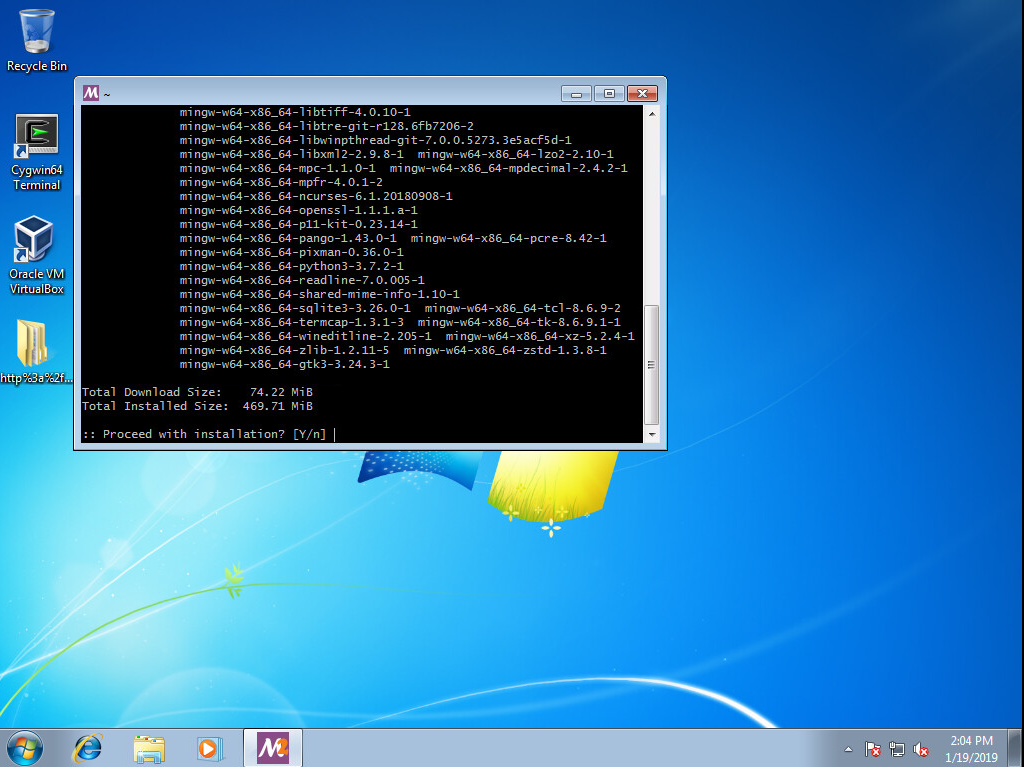This screenshot has height=767, width=1024.
Task: Click the terminal vertical scrollbar thumb
Action: pos(652,365)
